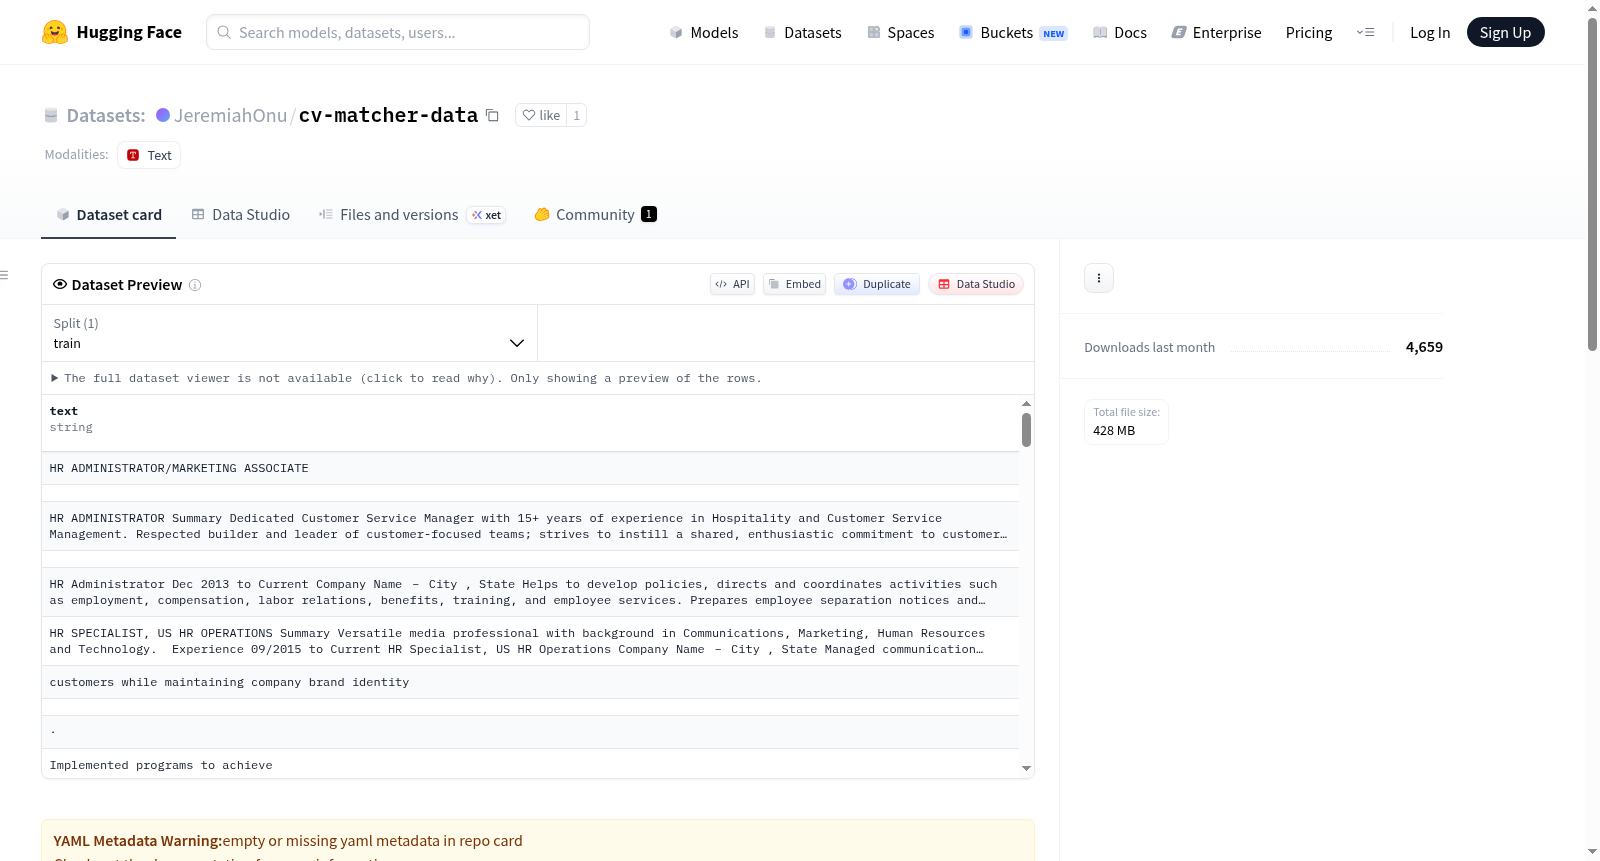
Task: Open the Split train dropdown
Action: [x=289, y=333]
